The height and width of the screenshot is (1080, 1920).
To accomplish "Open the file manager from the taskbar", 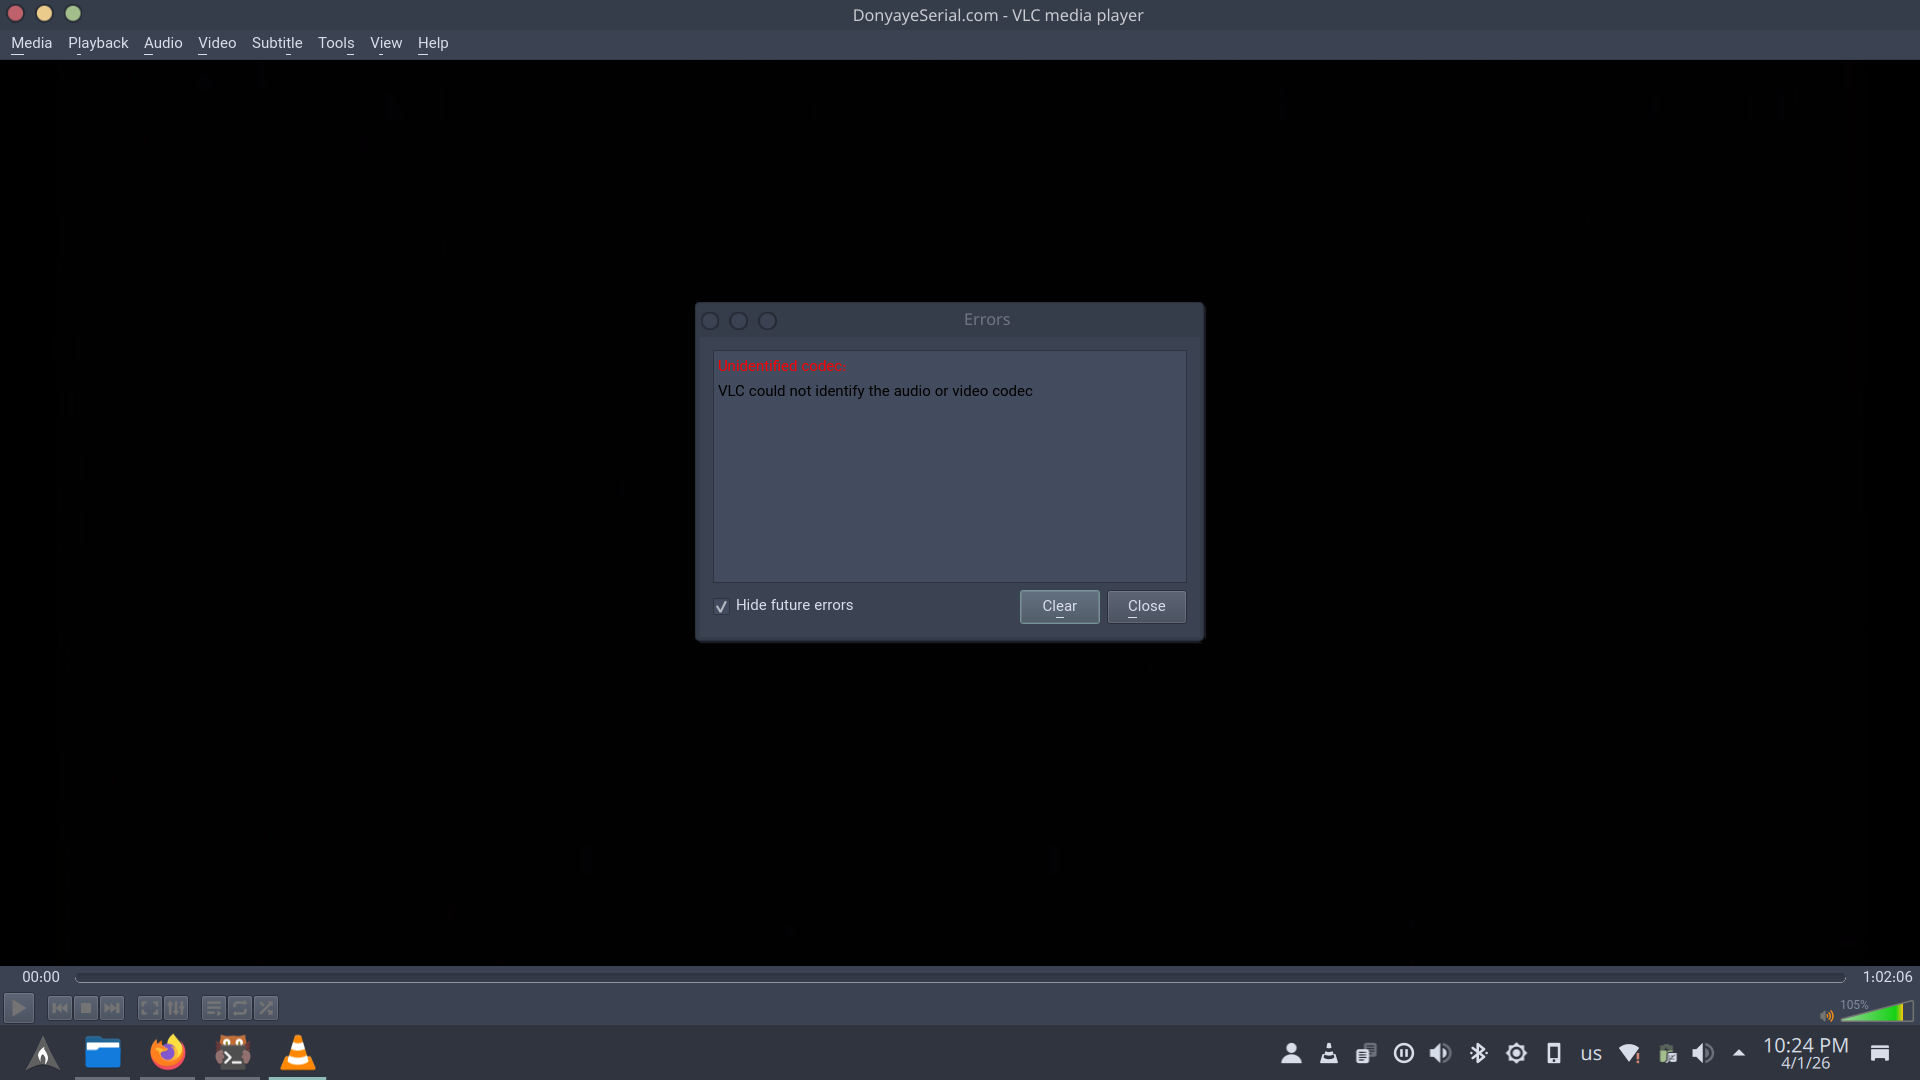I will coord(103,1053).
